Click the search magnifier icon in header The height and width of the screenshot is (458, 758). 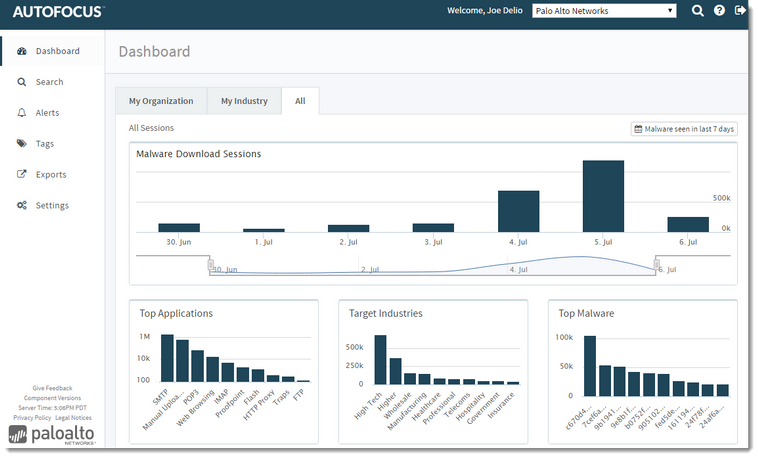pos(698,11)
